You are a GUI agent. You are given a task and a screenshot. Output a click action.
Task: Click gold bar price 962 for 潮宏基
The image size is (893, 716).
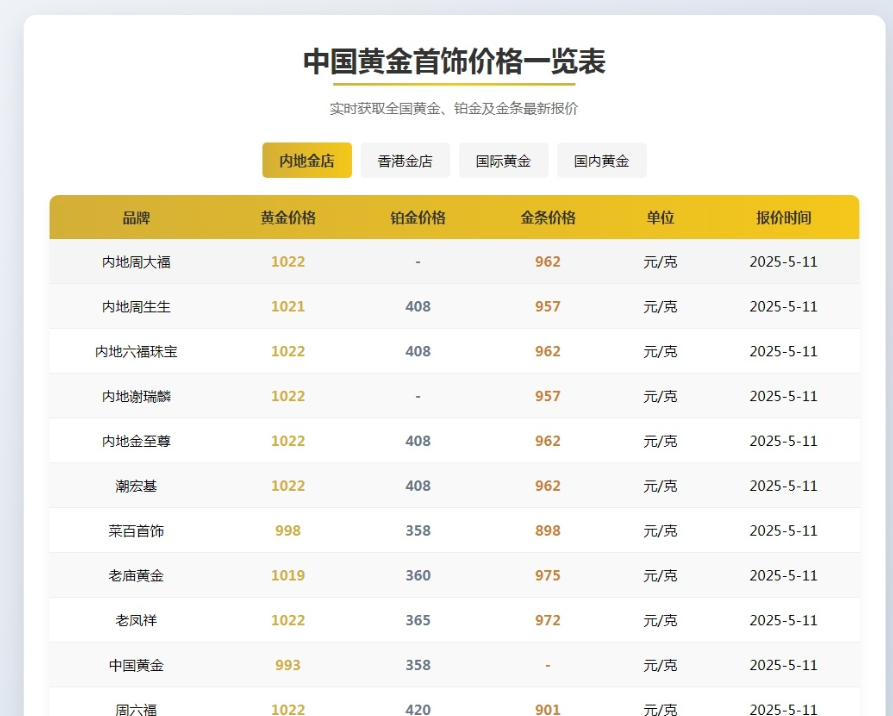(x=548, y=486)
